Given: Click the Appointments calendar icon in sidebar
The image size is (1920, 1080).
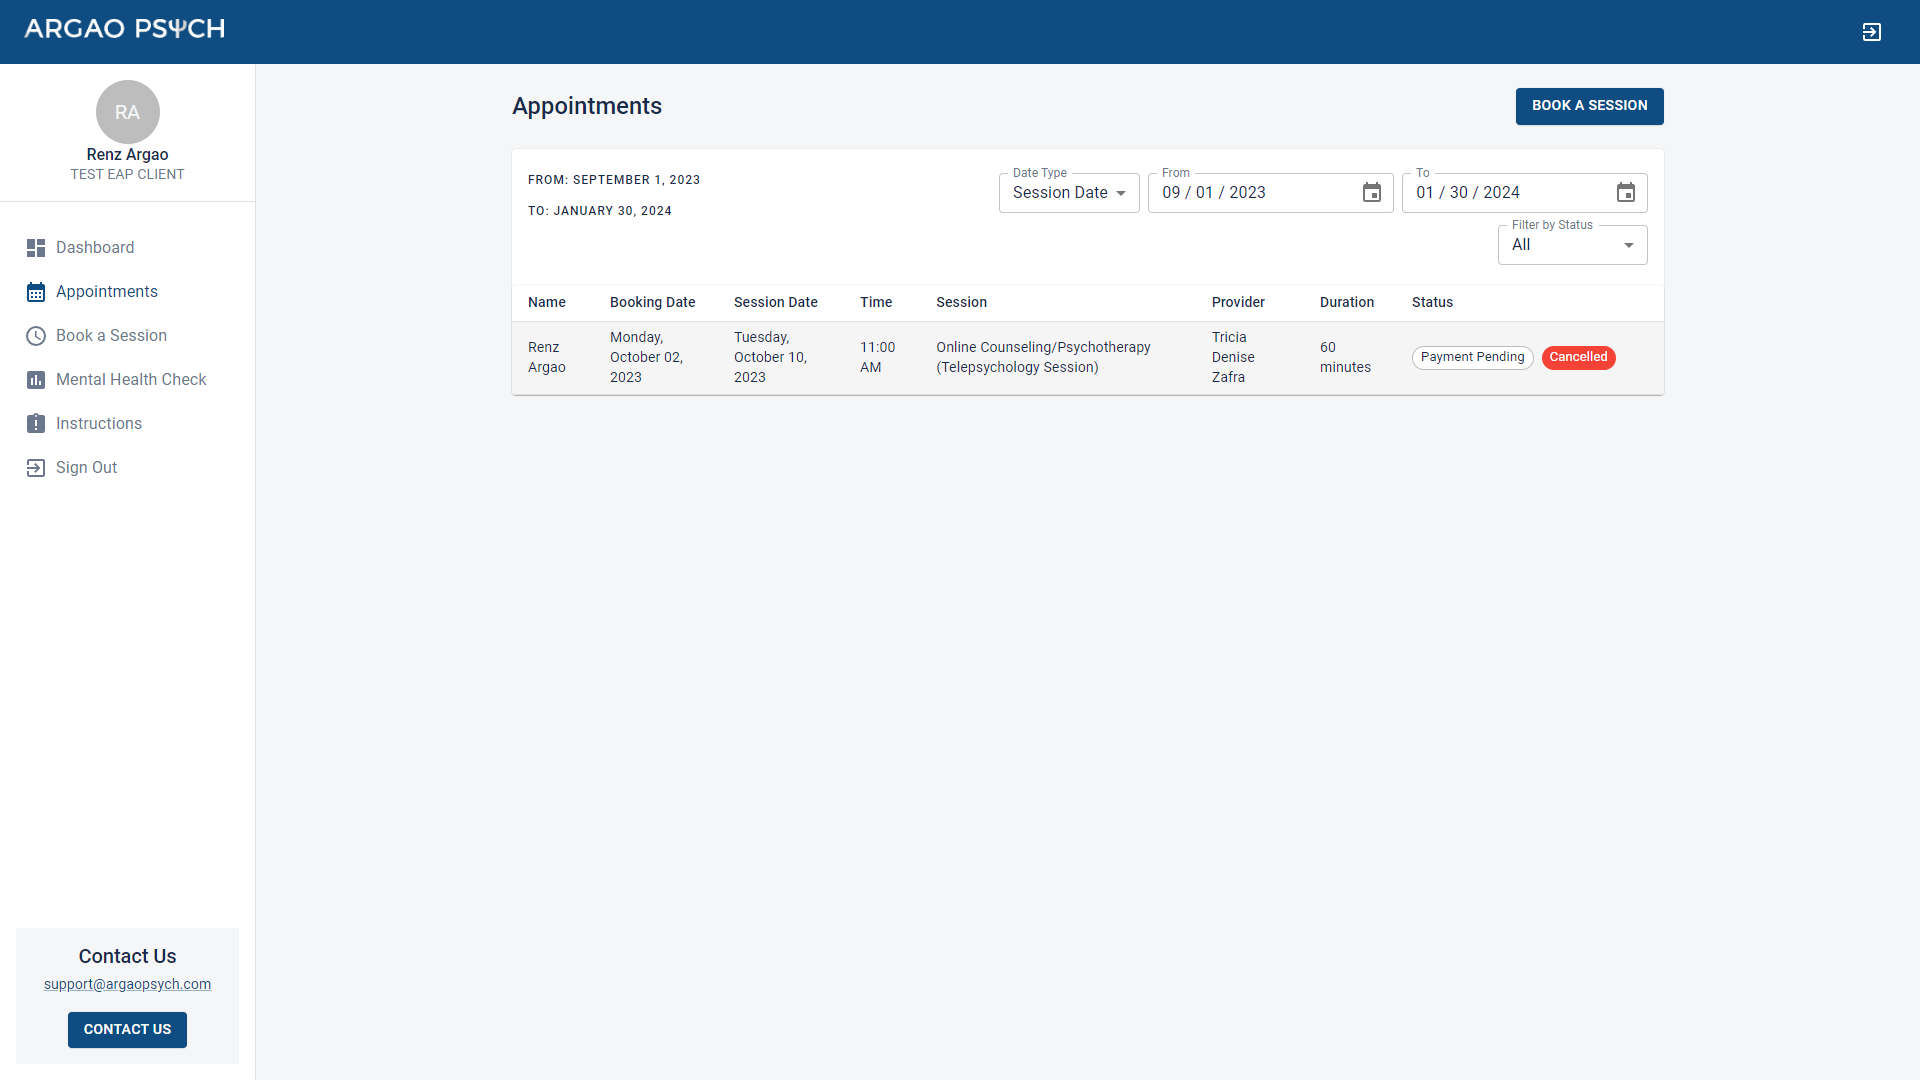Looking at the screenshot, I should [36, 292].
